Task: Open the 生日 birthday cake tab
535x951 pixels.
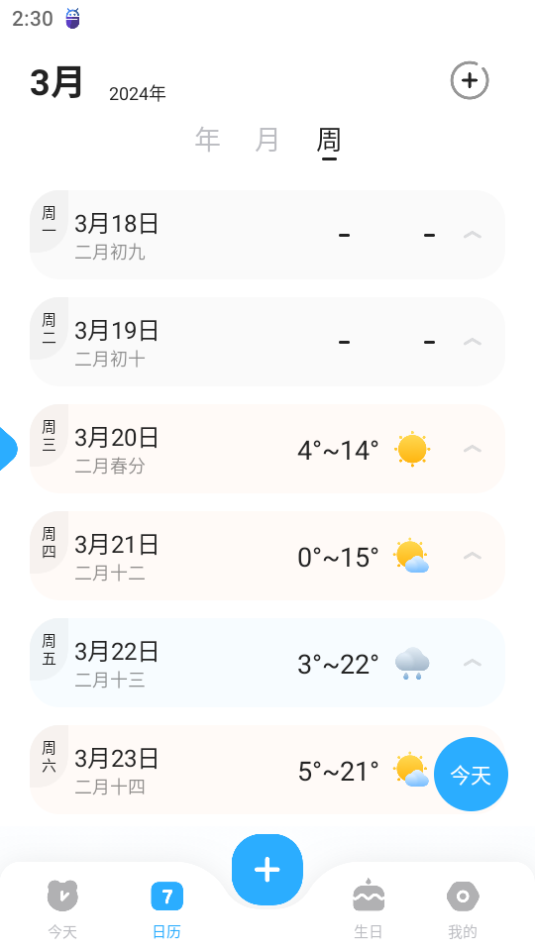Action: click(x=368, y=909)
